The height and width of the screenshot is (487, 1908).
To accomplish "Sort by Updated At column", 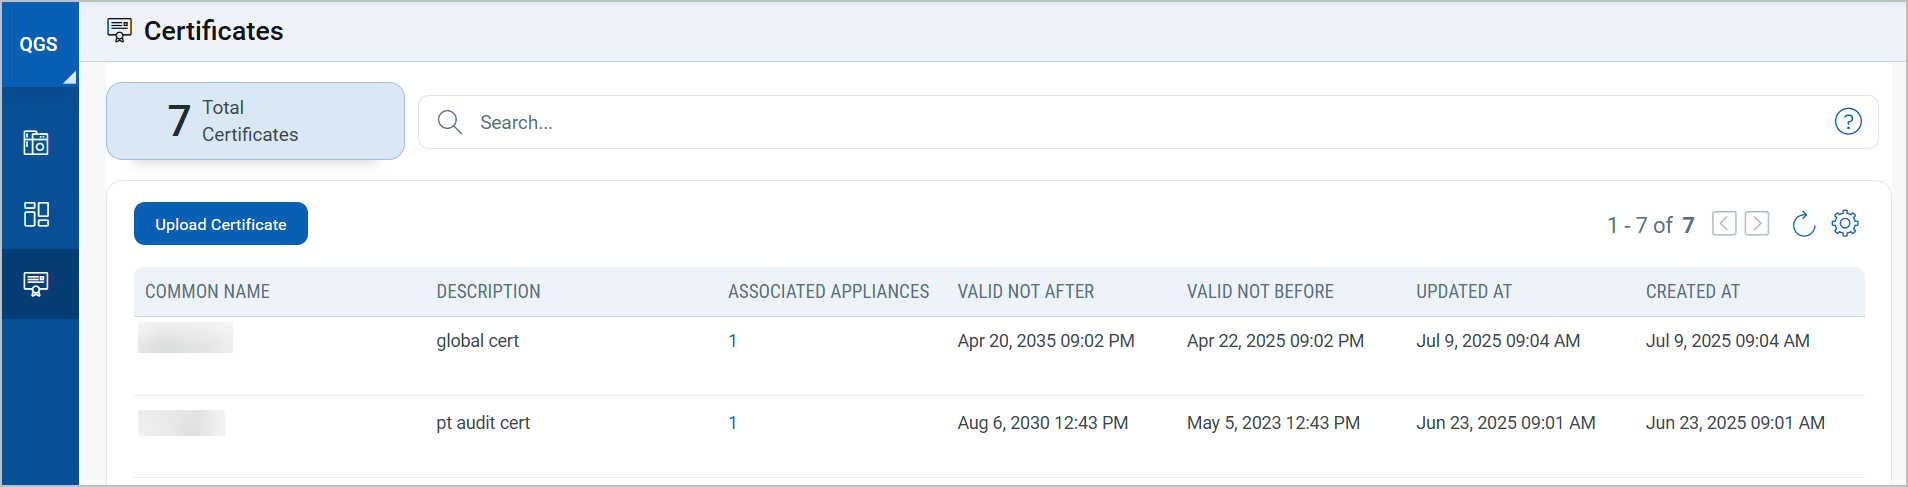I will (1463, 292).
